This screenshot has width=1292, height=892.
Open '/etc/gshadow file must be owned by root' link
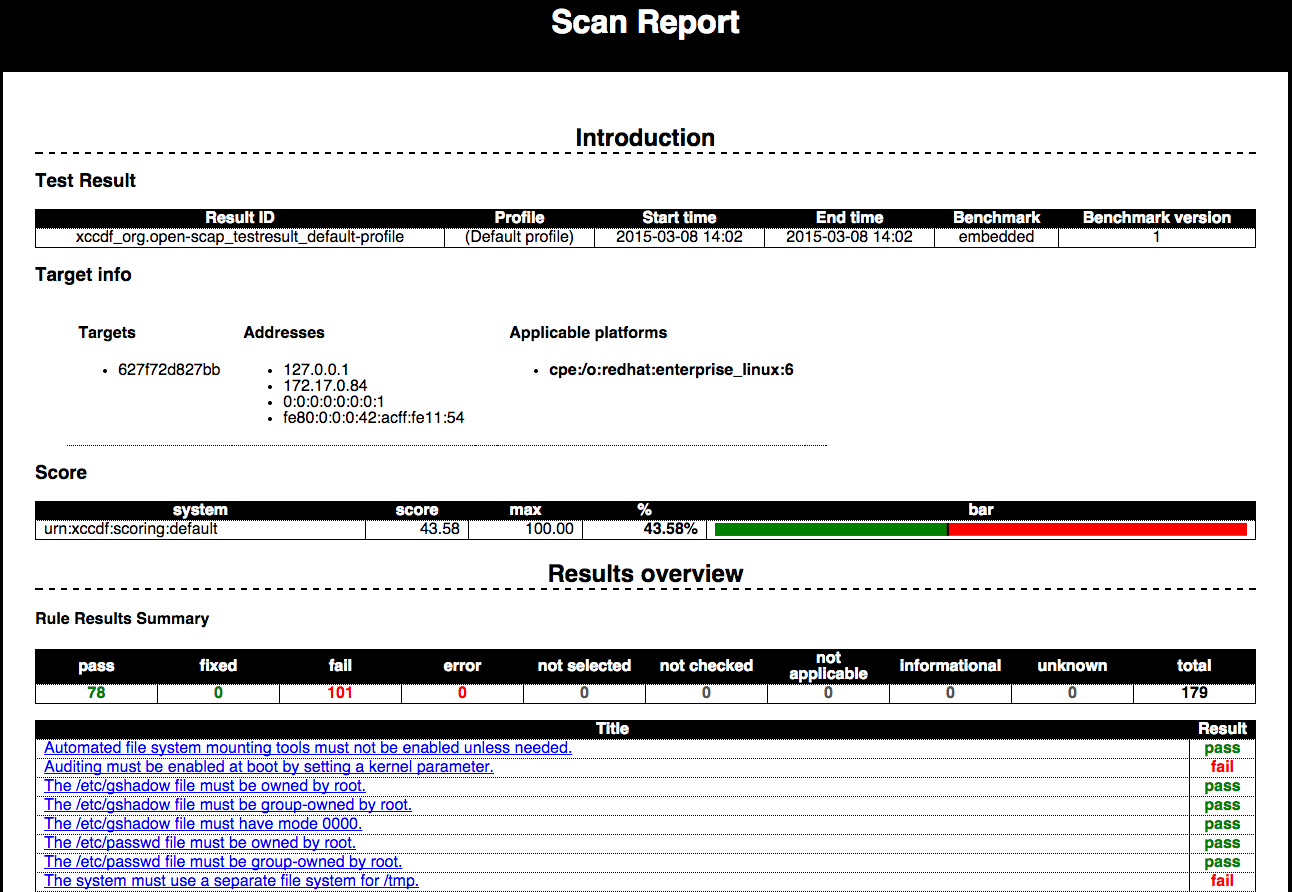coord(205,786)
